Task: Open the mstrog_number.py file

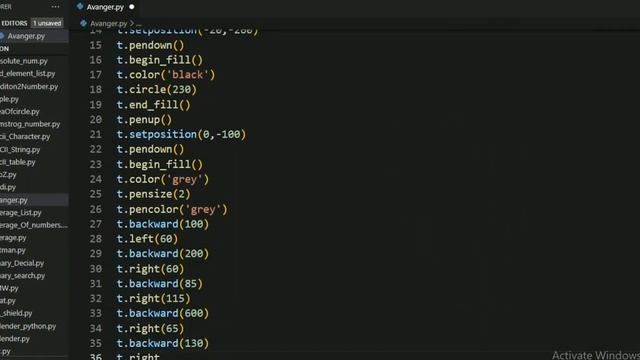Action: tap(30, 124)
